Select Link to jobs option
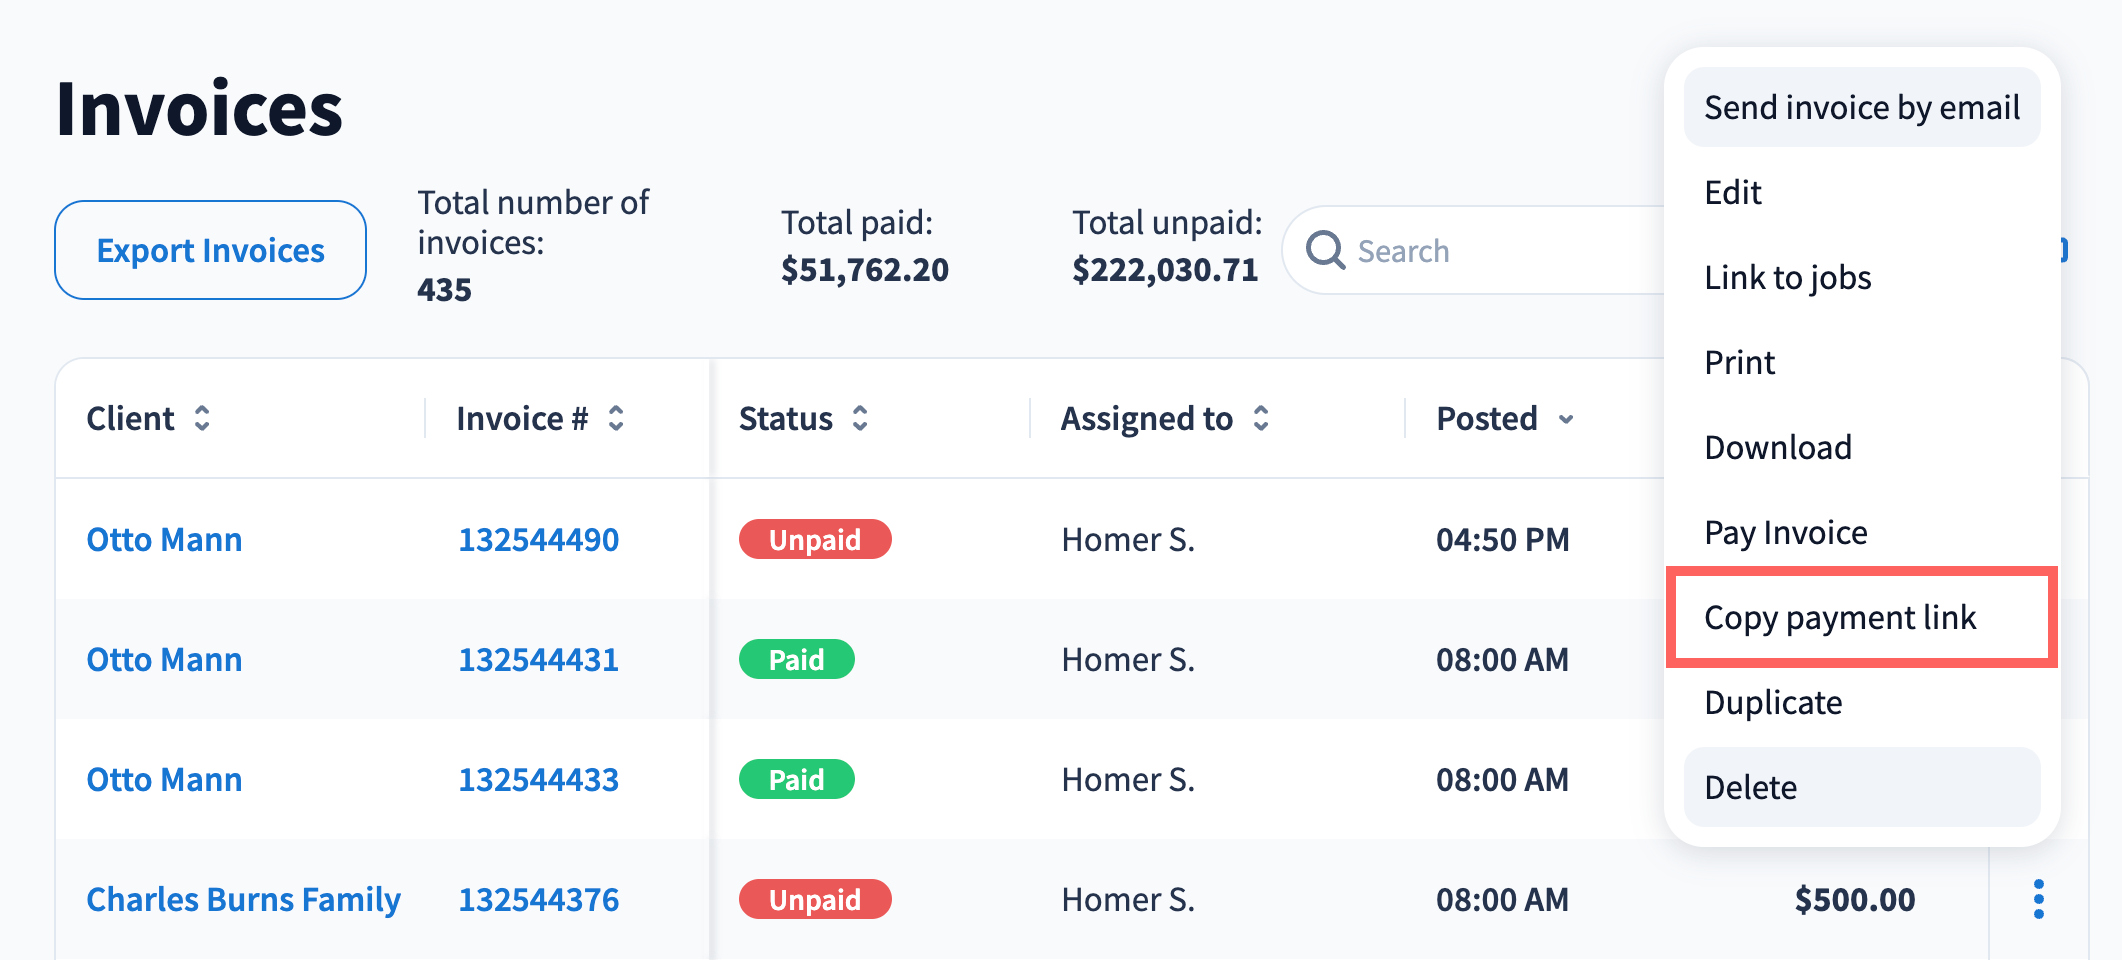The image size is (2122, 960). point(1787,277)
